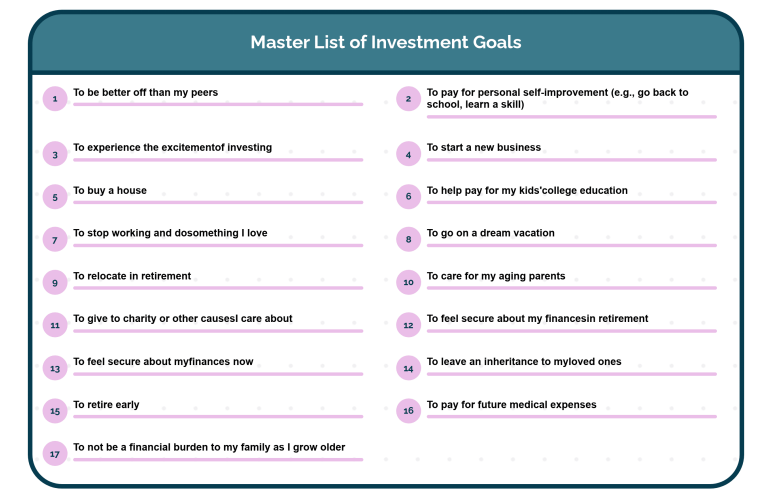The image size is (776, 500).
Task: Select 'To help pay for my kids' college education'
Action: pyautogui.click(x=527, y=191)
